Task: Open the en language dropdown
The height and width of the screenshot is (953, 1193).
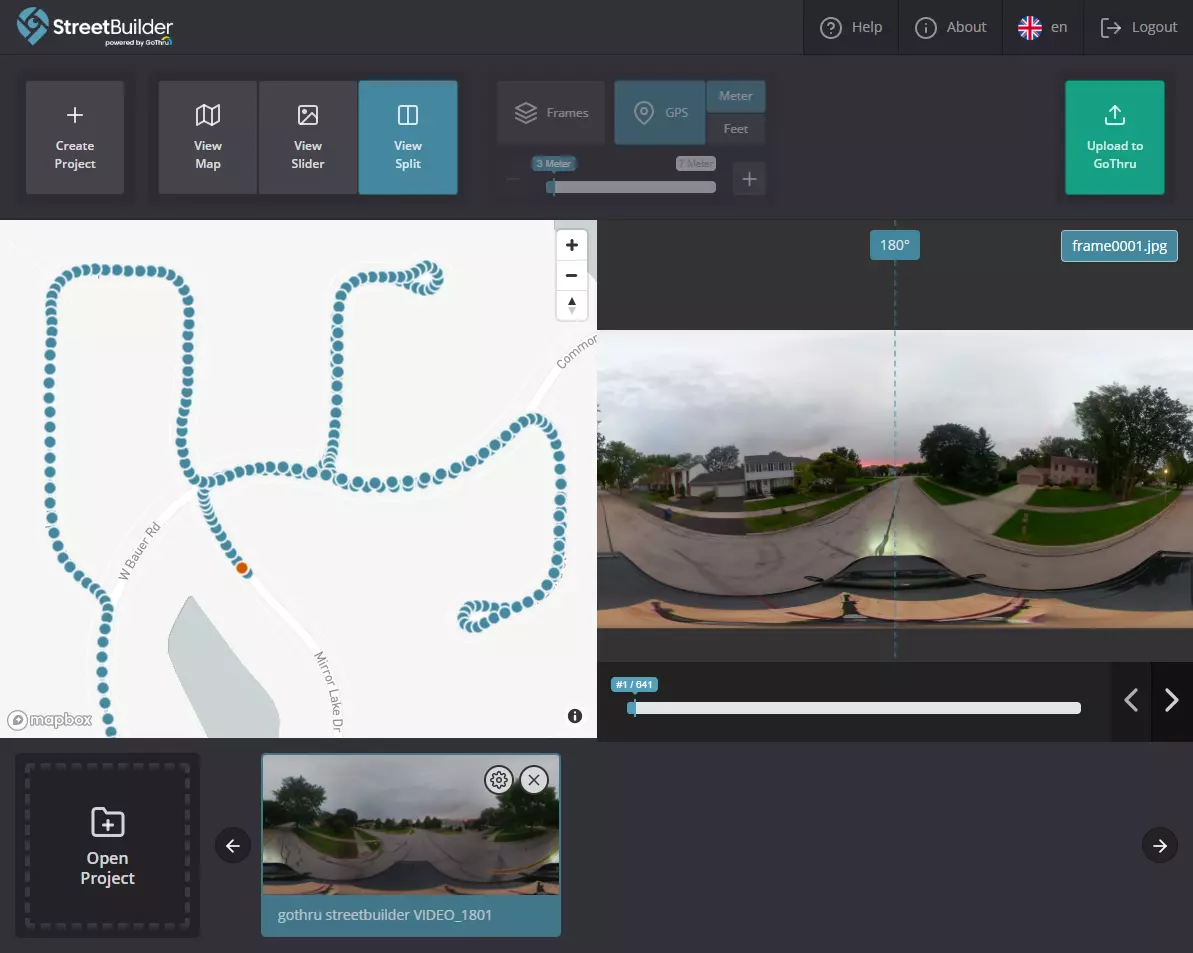Action: coord(1043,27)
